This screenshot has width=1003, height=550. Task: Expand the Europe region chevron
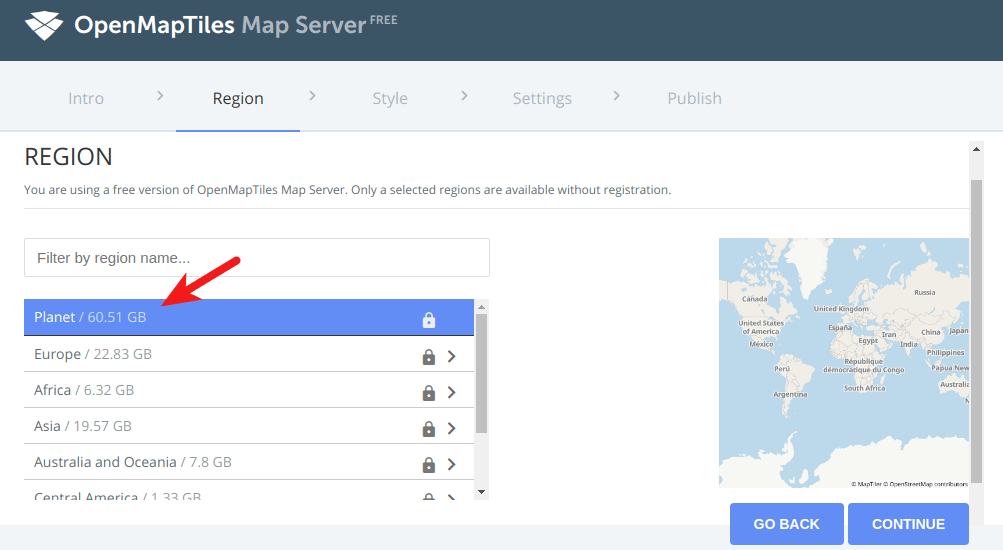tap(452, 356)
